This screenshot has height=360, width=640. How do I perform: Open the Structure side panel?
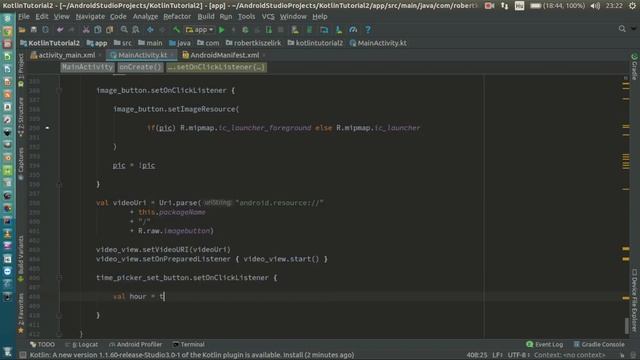(21, 117)
